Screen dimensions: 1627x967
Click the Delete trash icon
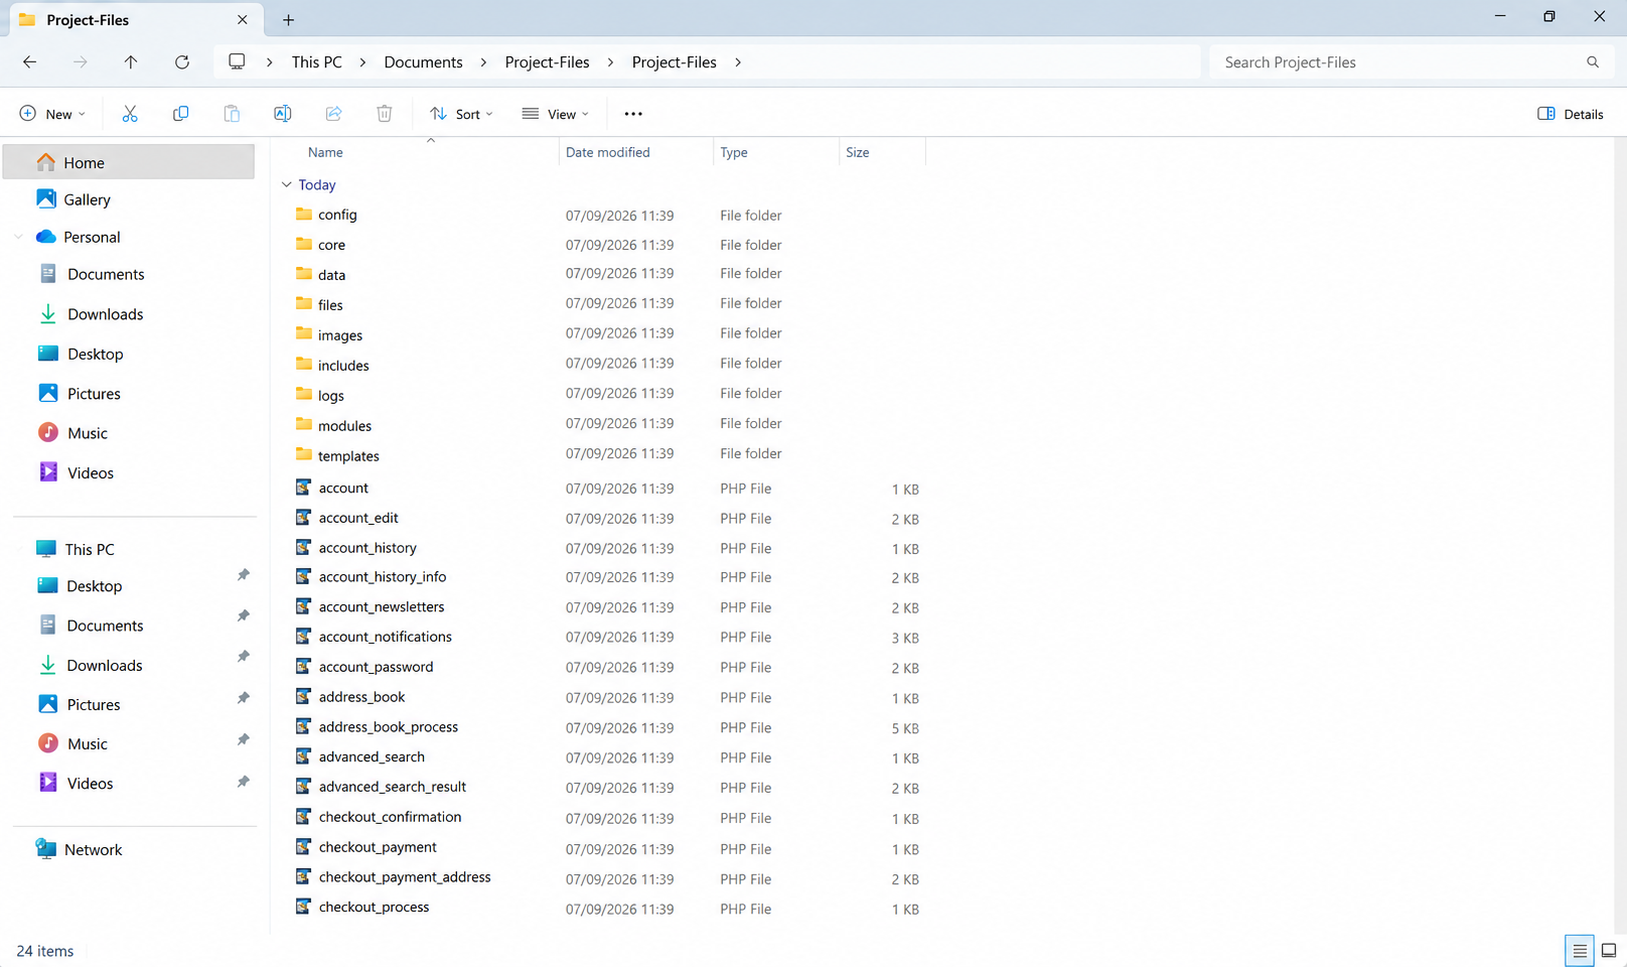click(384, 114)
